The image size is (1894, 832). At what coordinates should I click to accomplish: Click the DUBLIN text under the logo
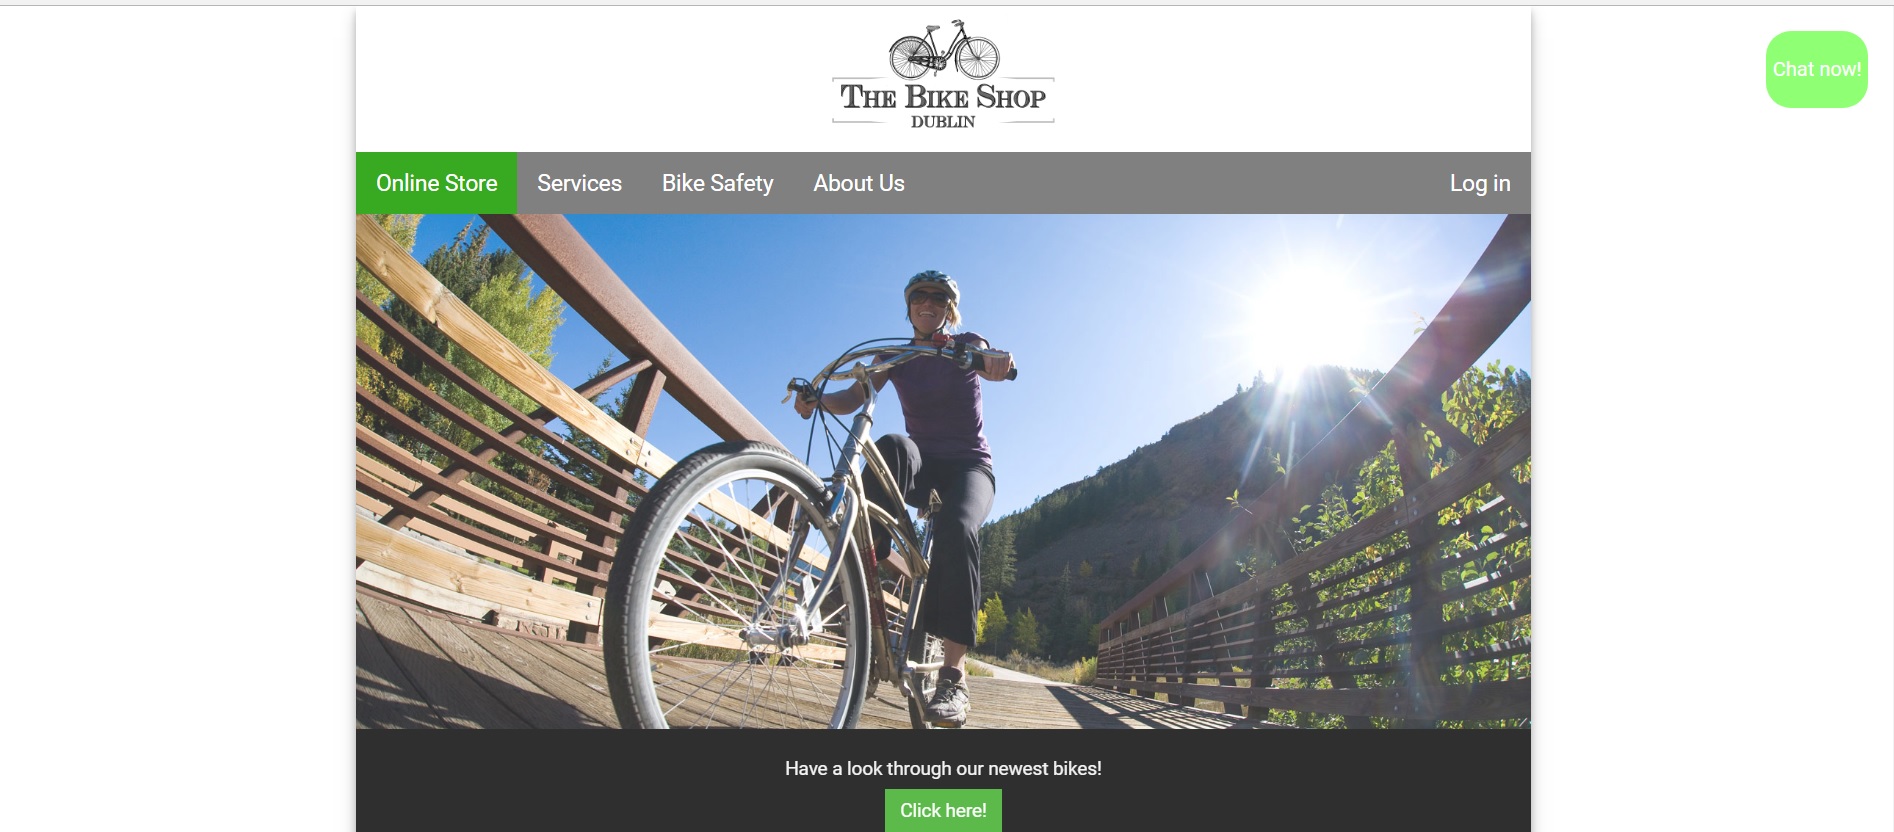pos(943,122)
